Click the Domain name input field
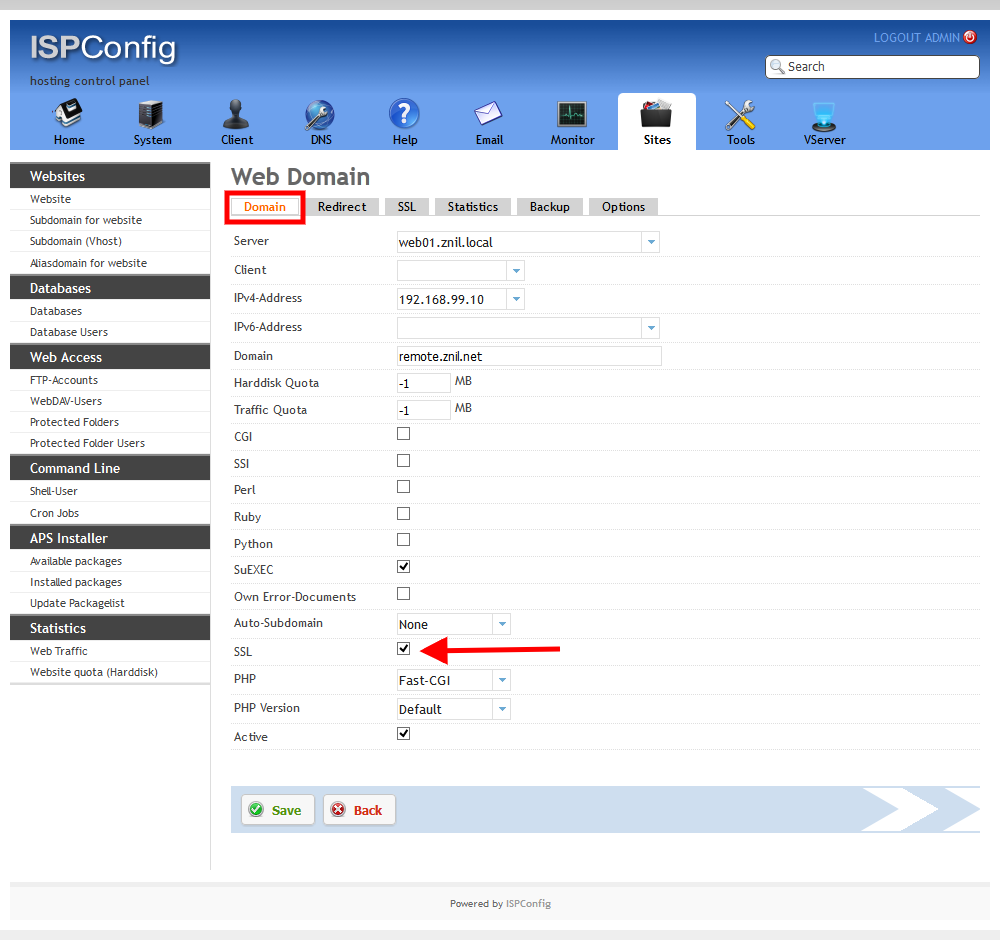 point(529,356)
